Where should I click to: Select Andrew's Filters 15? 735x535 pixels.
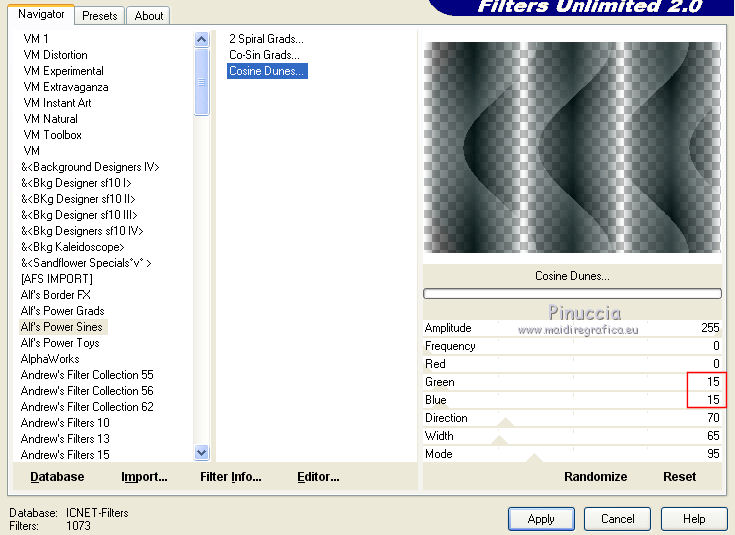65,454
